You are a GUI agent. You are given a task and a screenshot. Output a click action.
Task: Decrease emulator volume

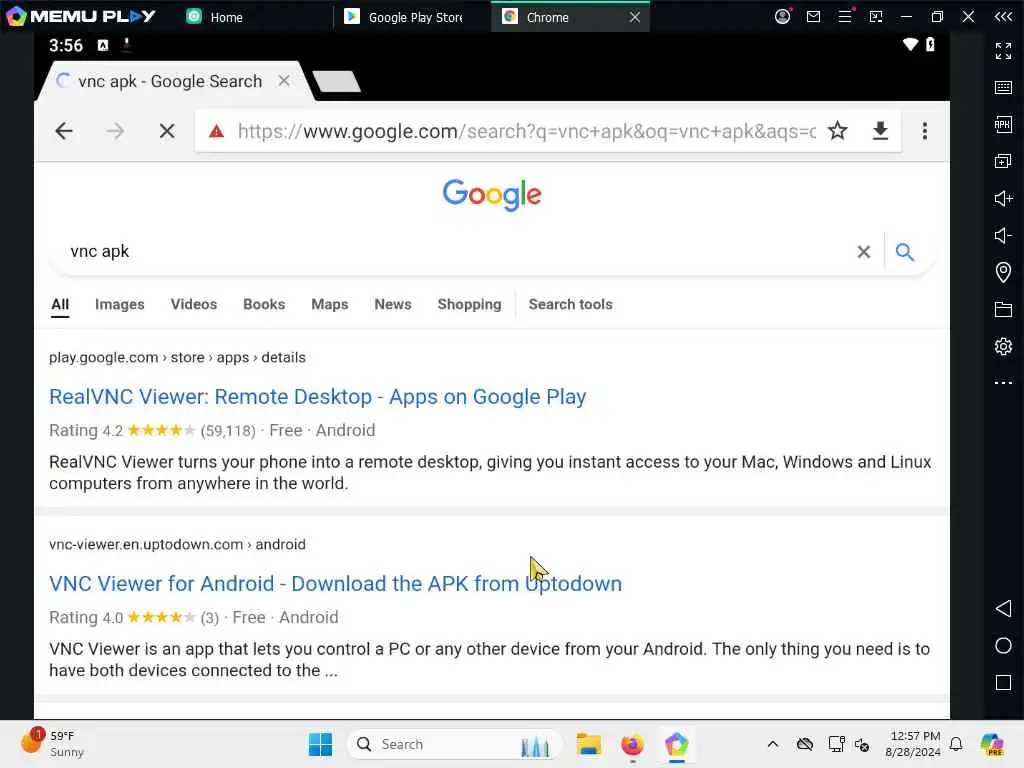[x=1003, y=235]
